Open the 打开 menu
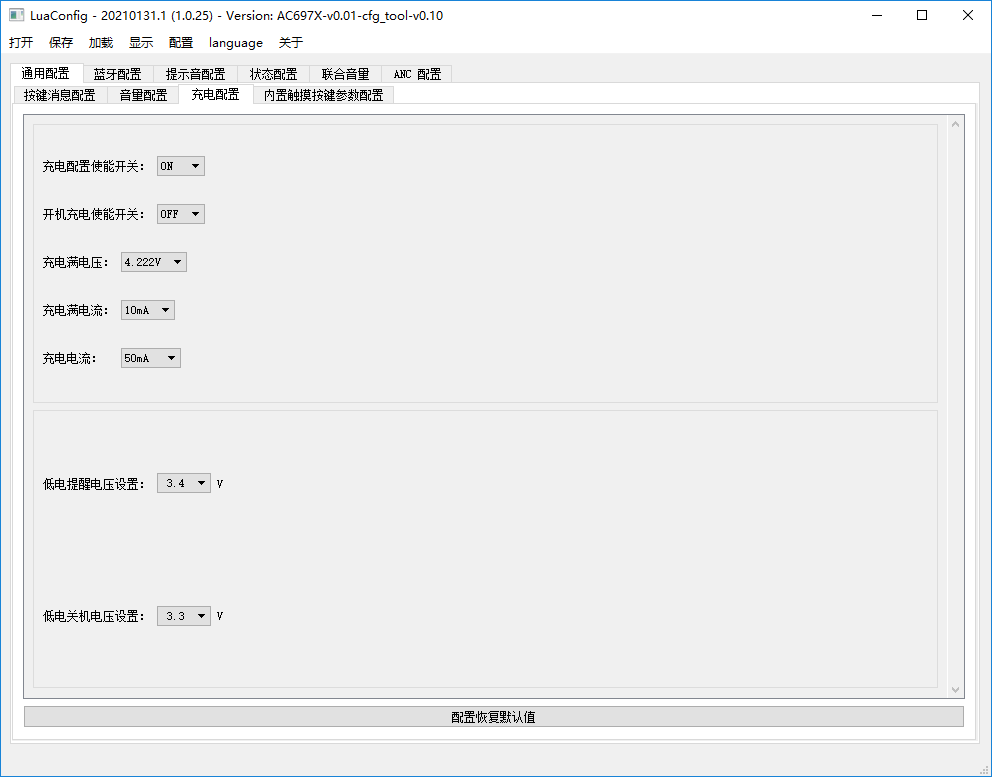Screen dimensions: 992x777 pyautogui.click(x=21, y=42)
